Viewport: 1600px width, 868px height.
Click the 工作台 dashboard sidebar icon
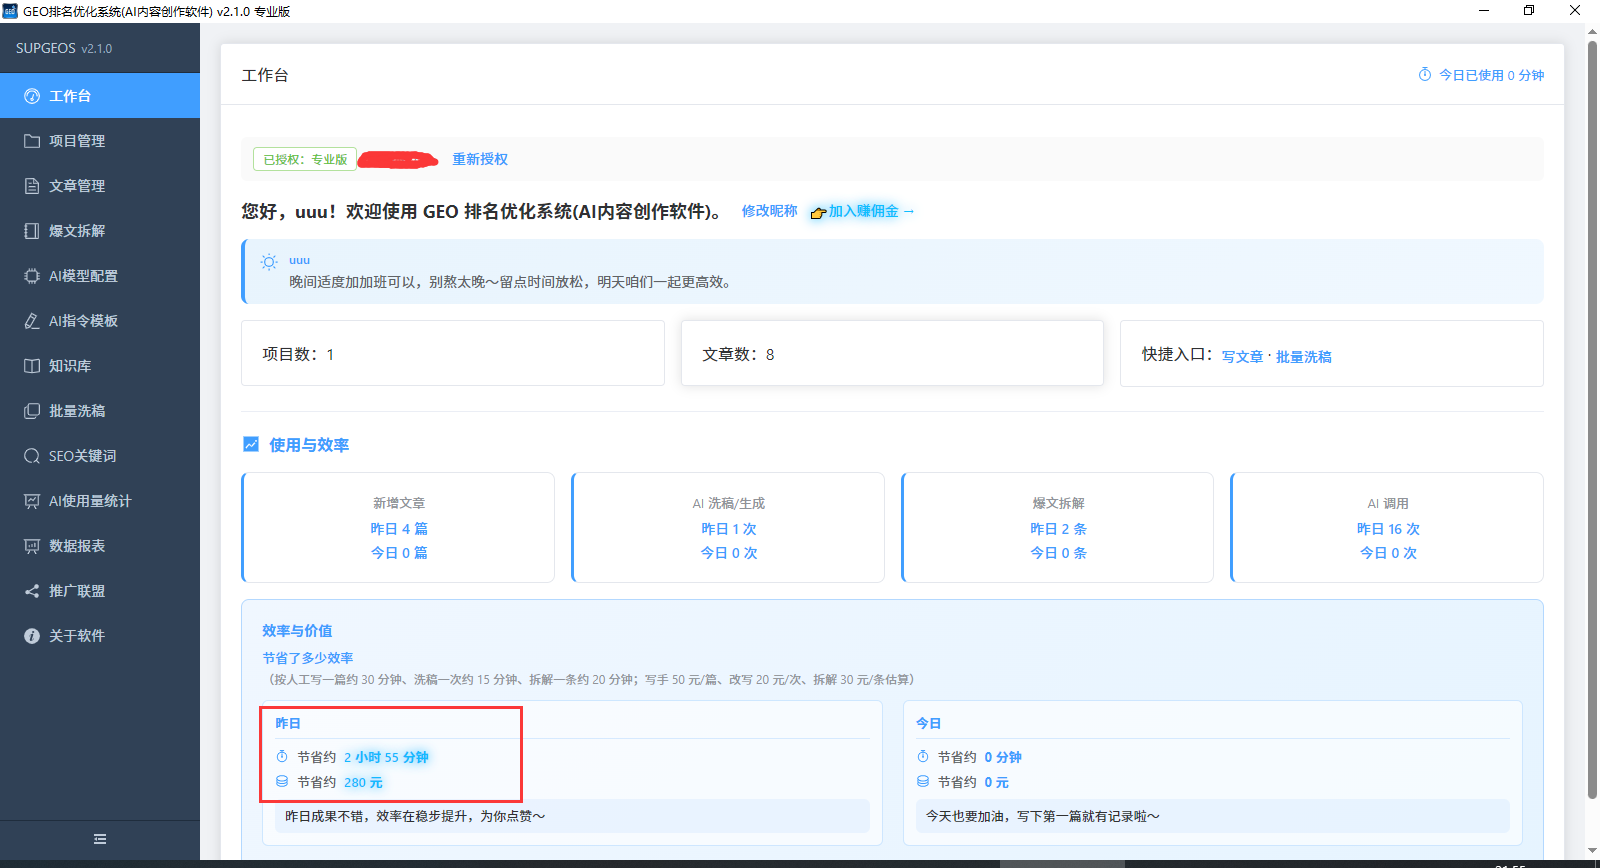point(32,96)
